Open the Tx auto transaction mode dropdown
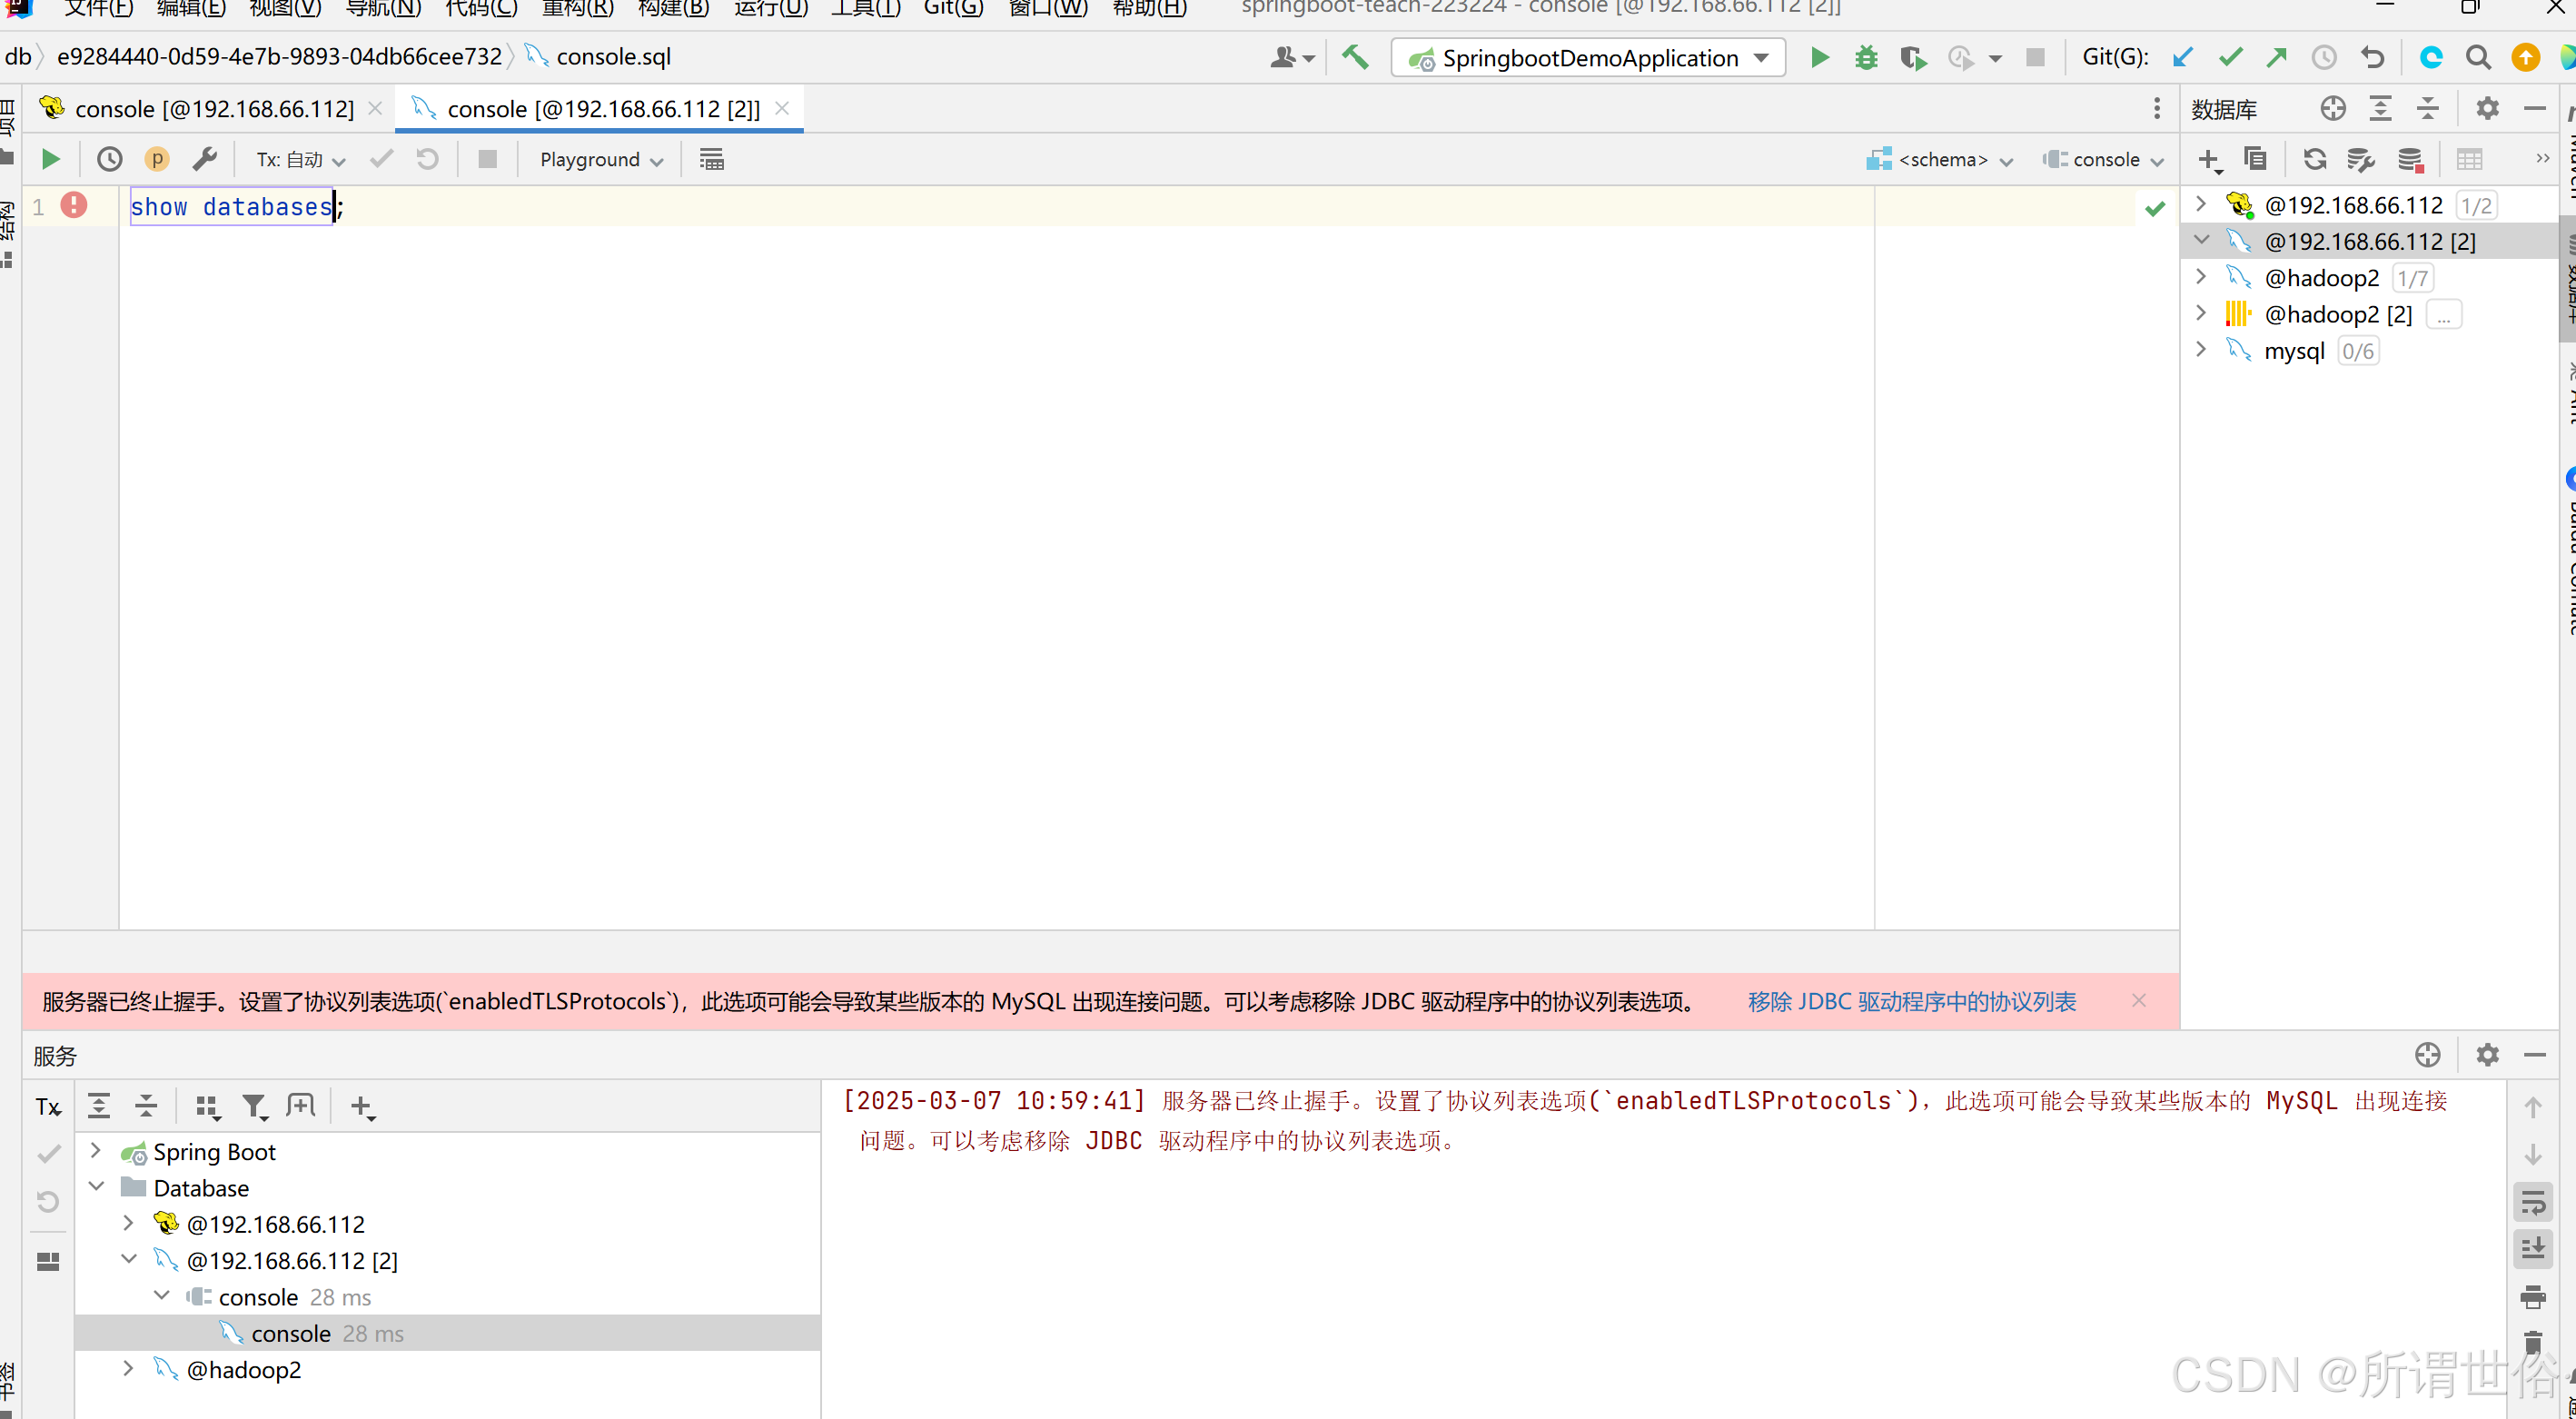This screenshot has width=2576, height=1419. click(300, 160)
